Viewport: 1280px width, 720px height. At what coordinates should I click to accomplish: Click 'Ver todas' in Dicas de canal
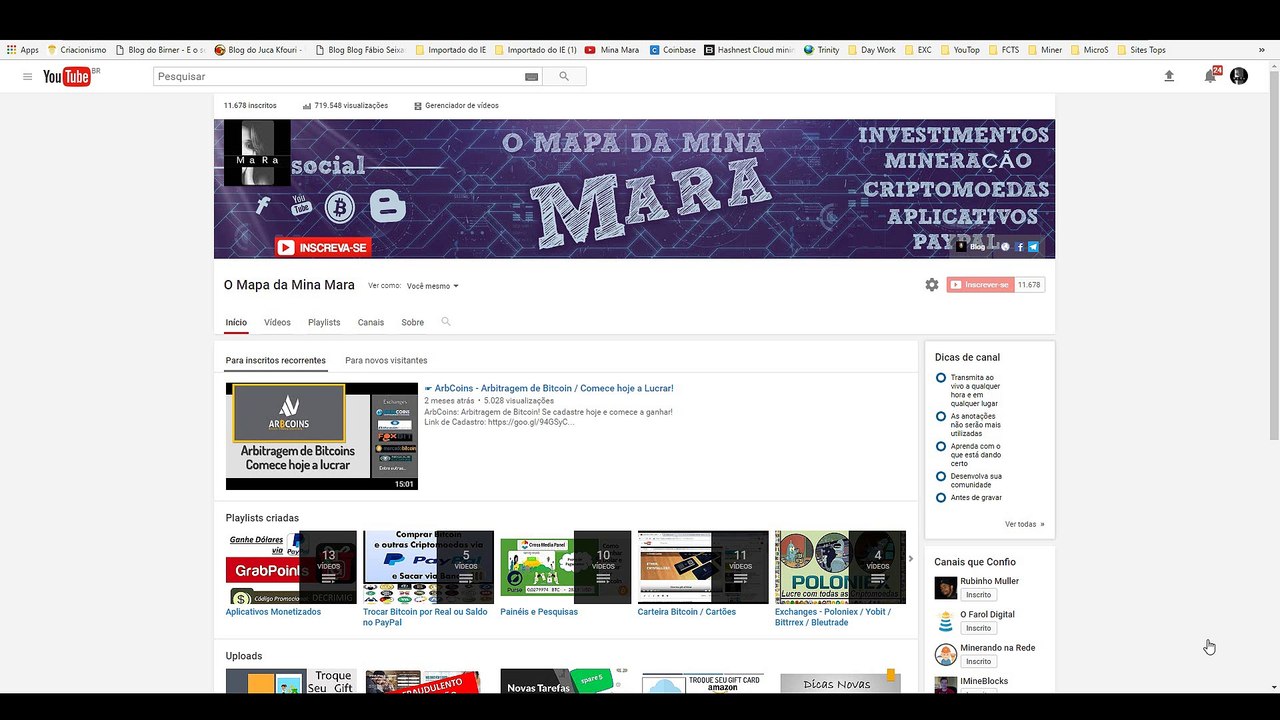click(x=1024, y=524)
